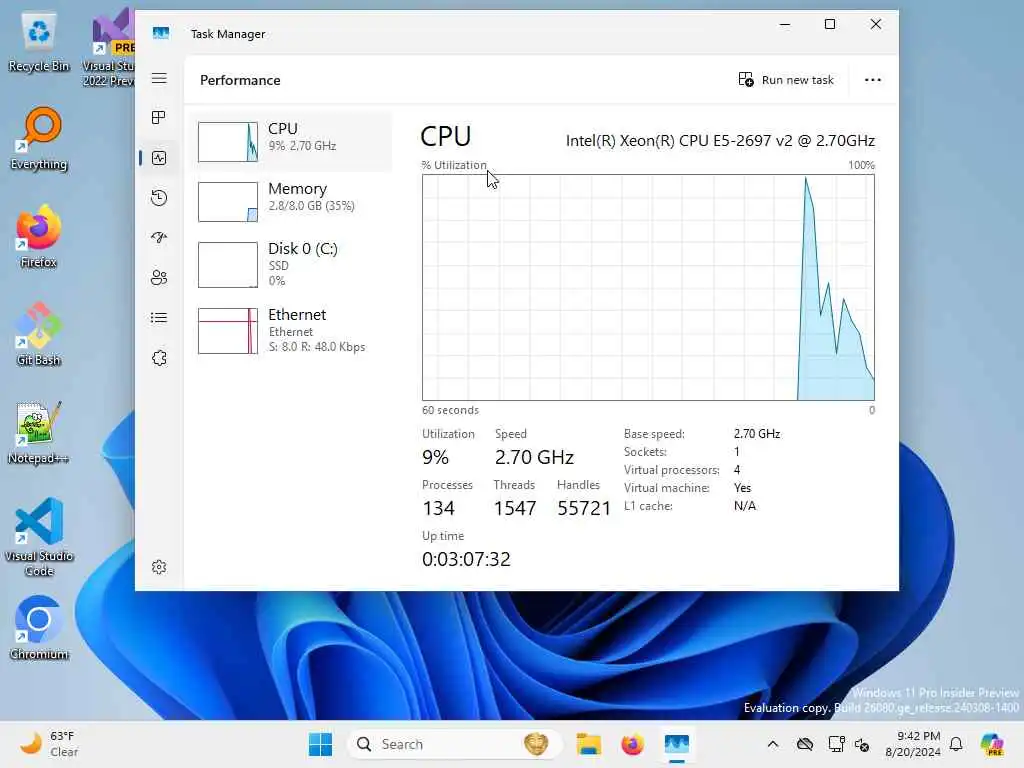Switch to the Processes page icon
This screenshot has height=768, width=1024.
(159, 118)
